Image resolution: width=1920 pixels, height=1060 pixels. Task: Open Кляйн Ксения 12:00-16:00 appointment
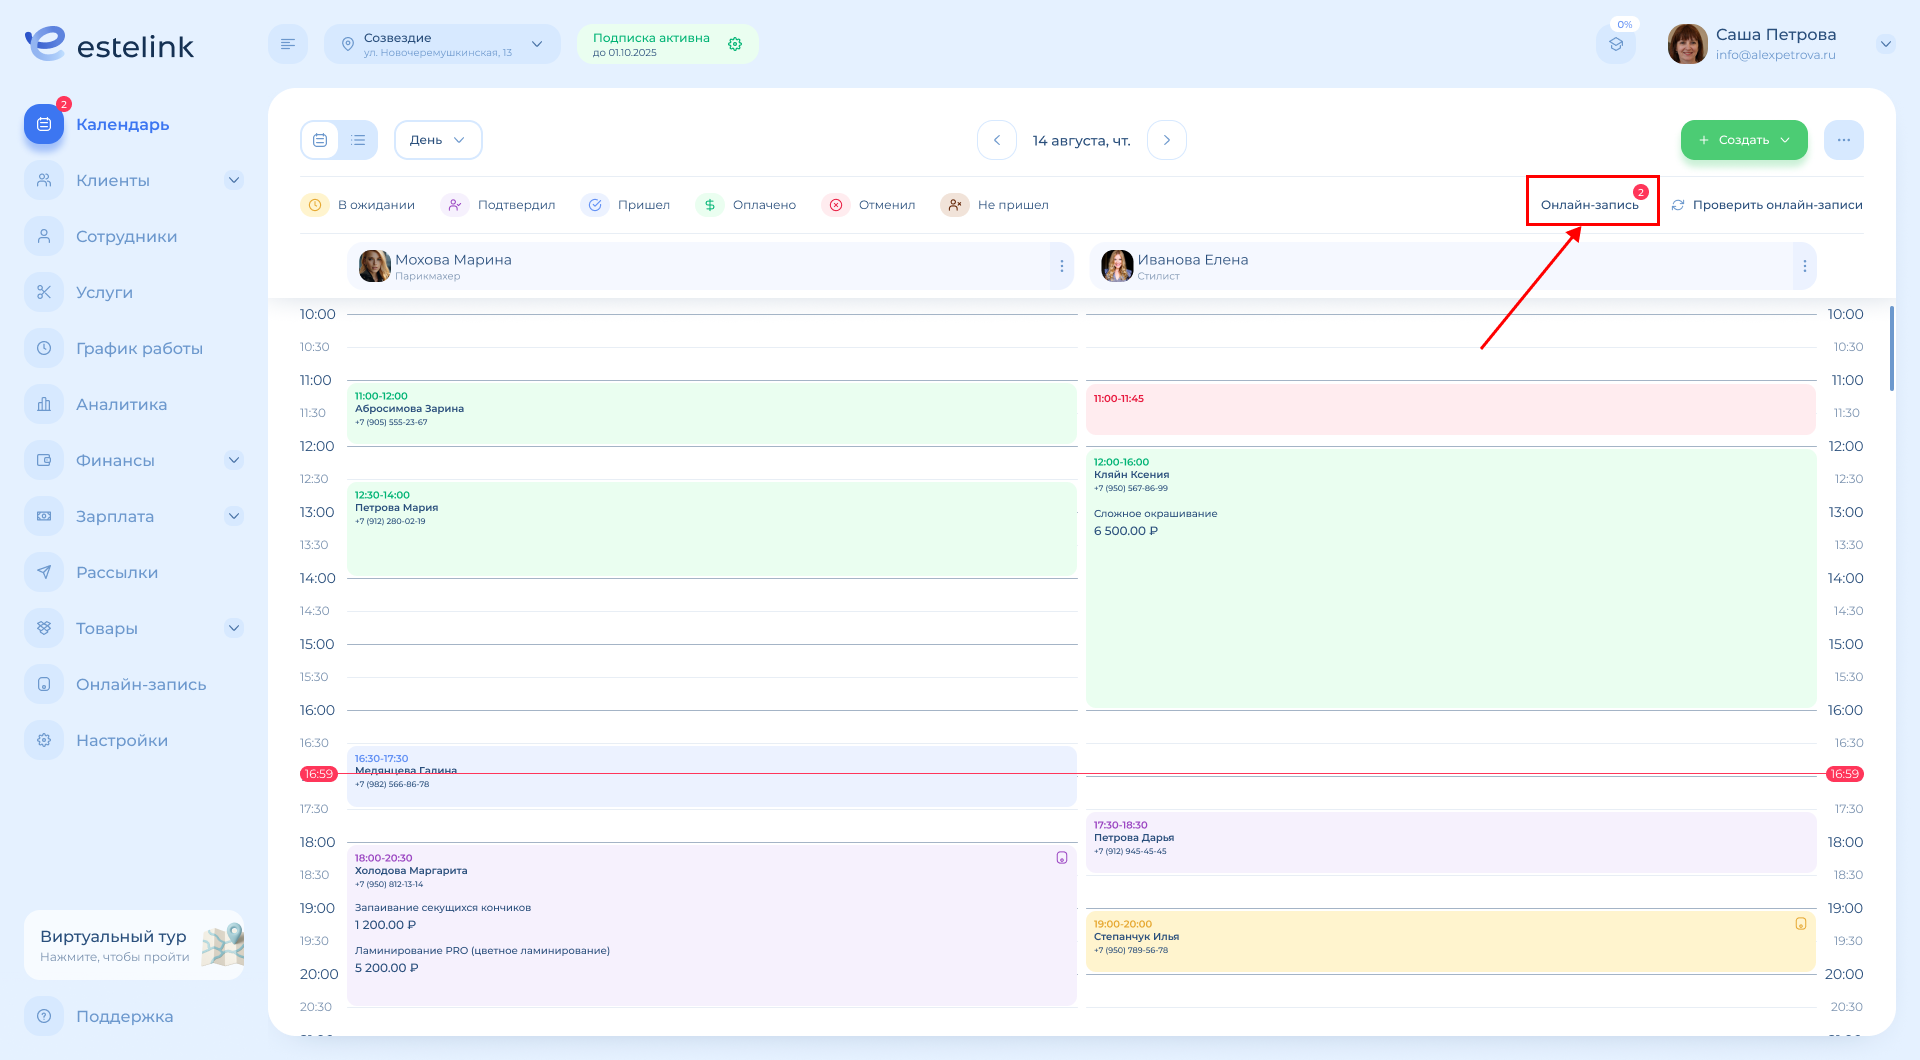(1450, 580)
